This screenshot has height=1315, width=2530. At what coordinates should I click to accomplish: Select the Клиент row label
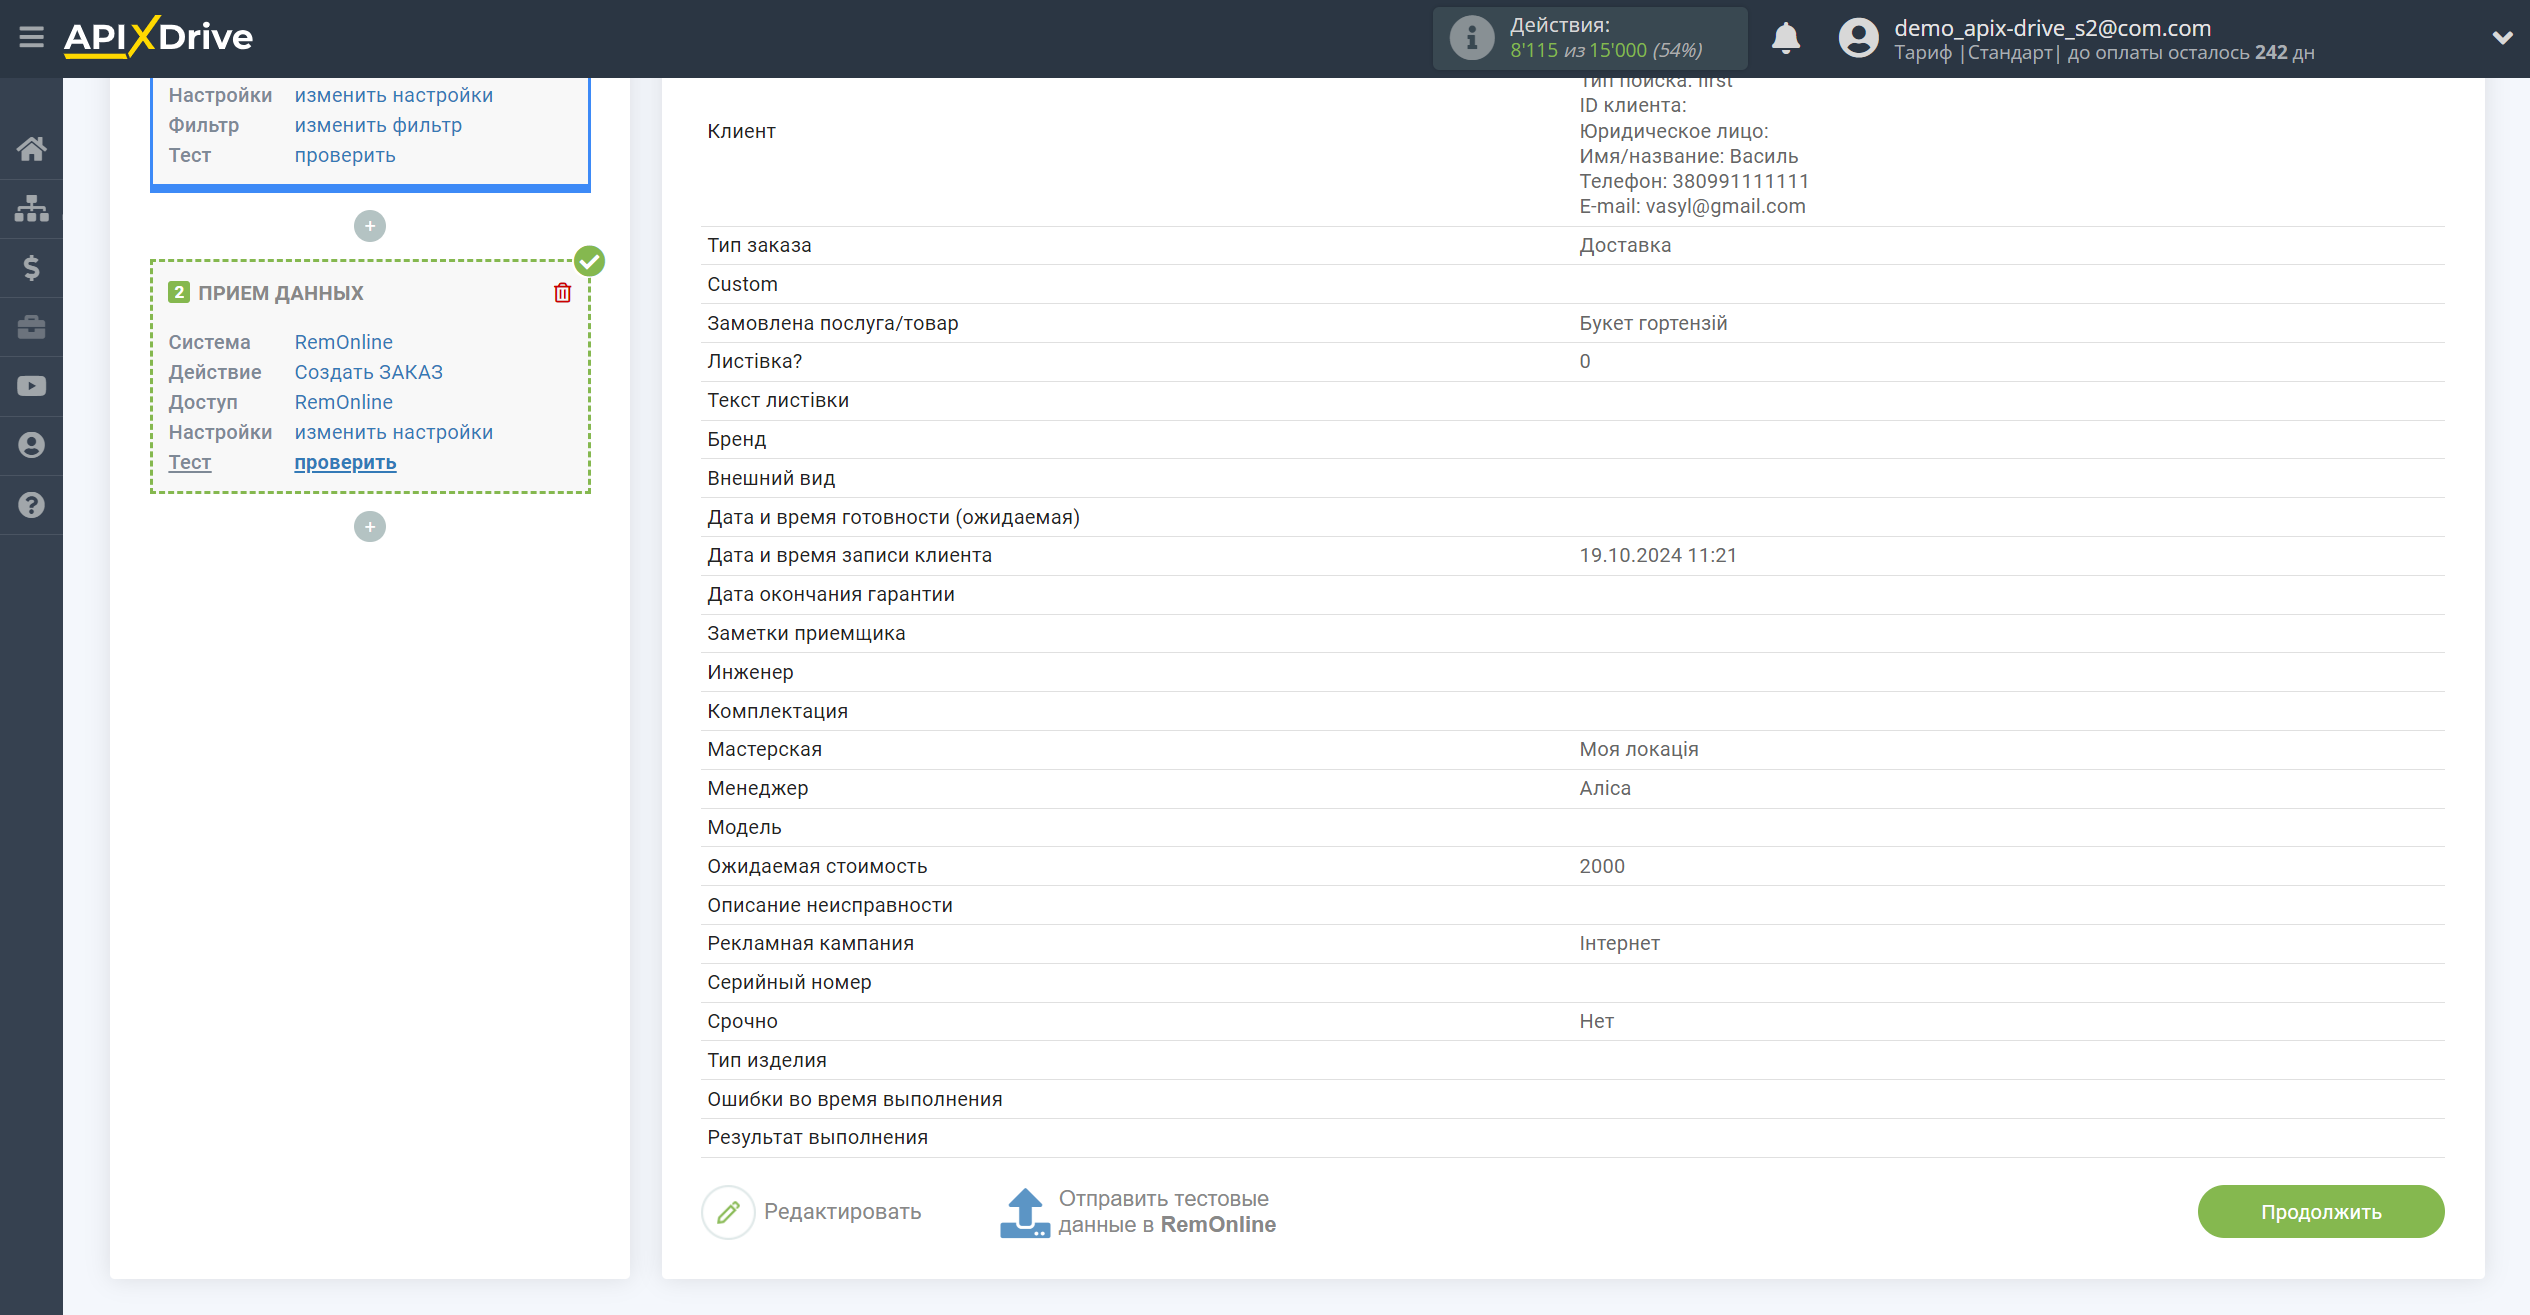pyautogui.click(x=741, y=131)
